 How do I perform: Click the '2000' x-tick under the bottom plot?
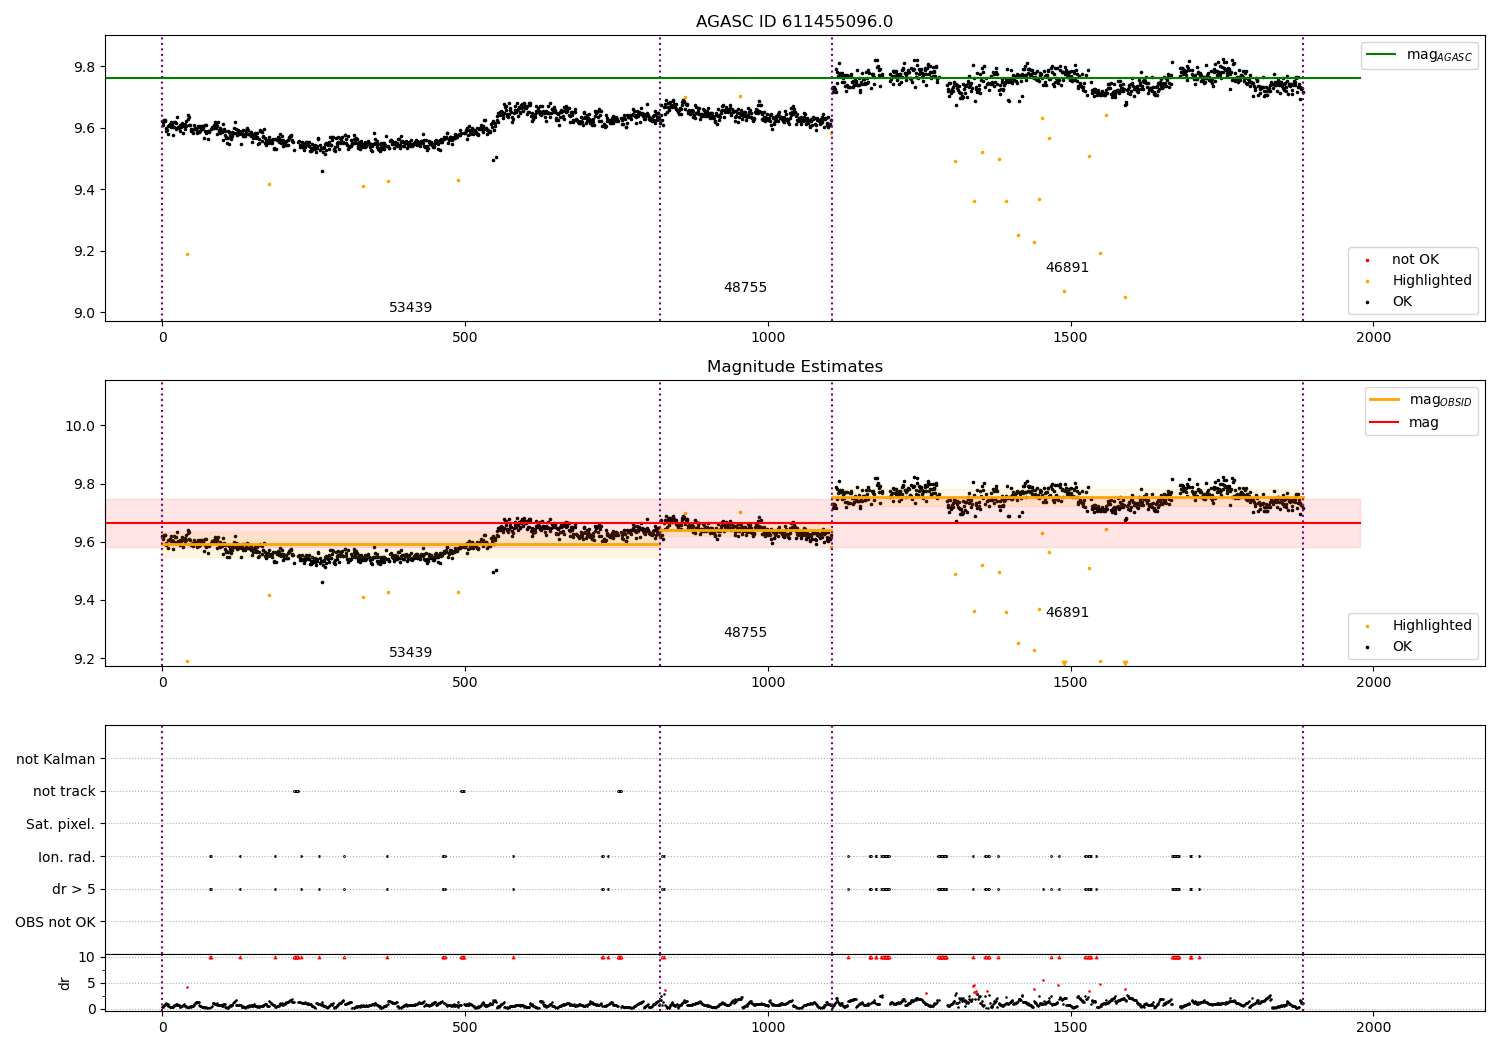[x=1373, y=1027]
